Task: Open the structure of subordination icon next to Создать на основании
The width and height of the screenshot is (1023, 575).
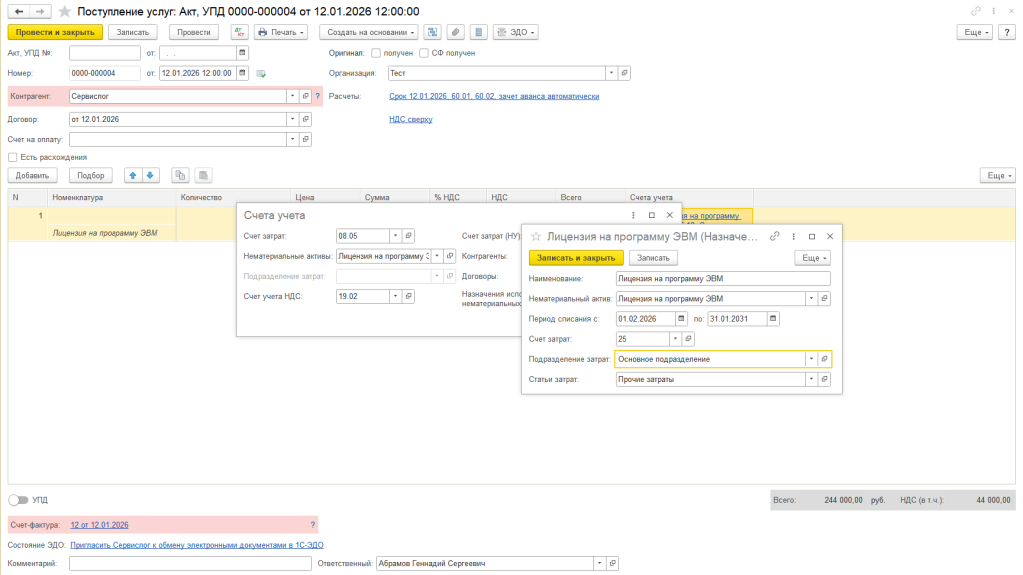Action: pyautogui.click(x=432, y=32)
